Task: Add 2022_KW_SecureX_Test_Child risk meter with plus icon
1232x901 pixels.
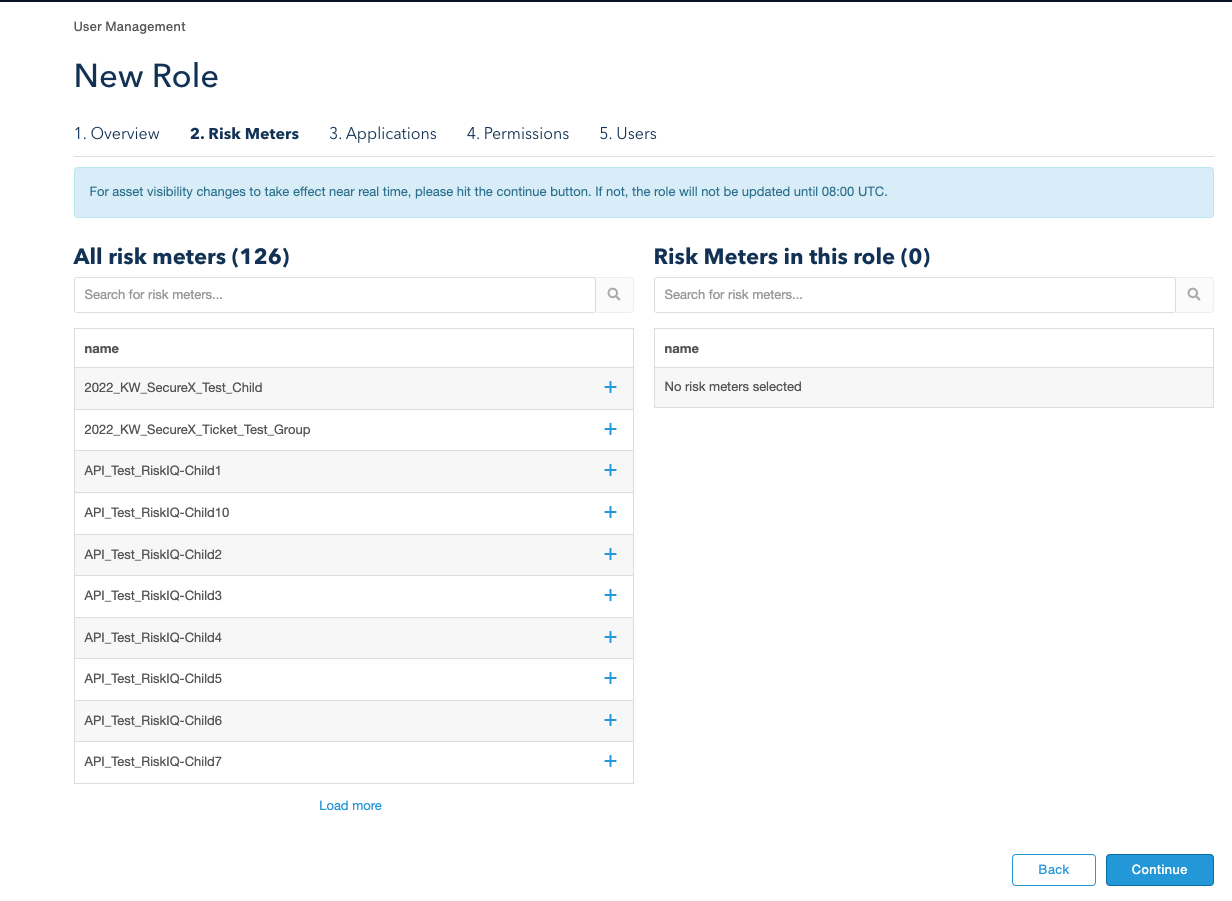Action: click(x=610, y=387)
